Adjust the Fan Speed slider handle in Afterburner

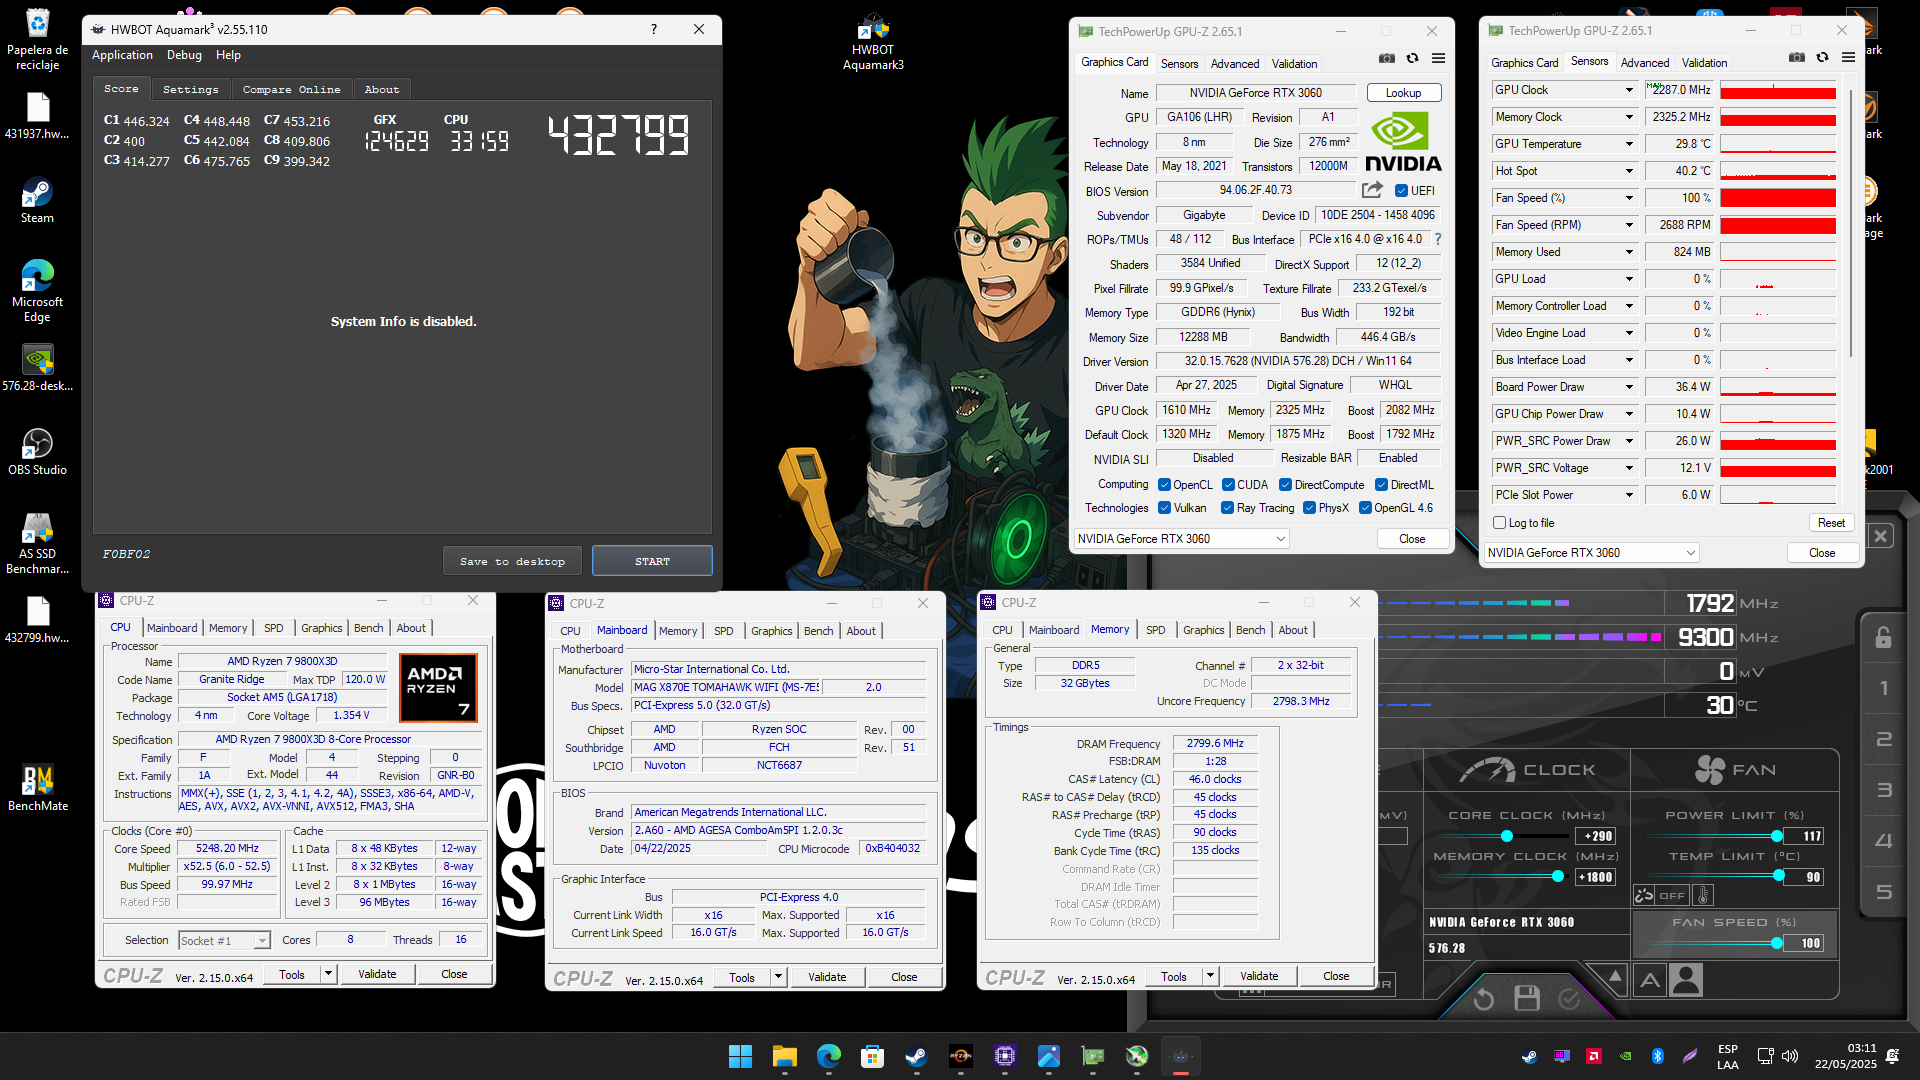click(1777, 943)
